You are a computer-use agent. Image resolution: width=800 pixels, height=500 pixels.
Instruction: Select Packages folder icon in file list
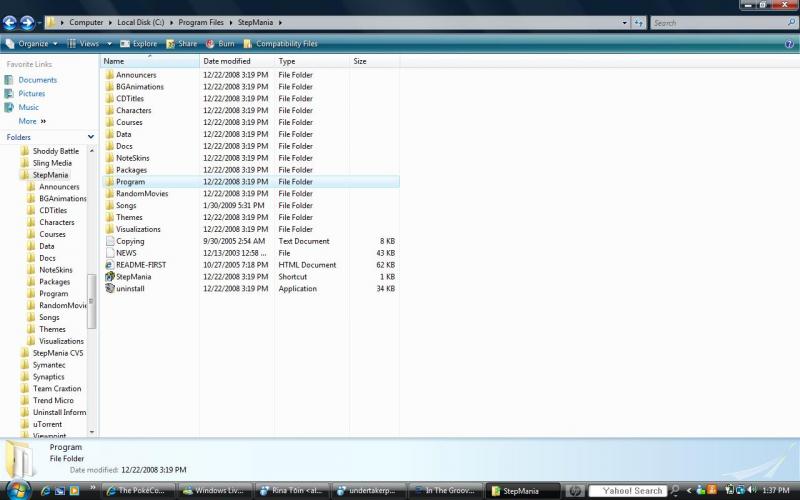(x=110, y=170)
